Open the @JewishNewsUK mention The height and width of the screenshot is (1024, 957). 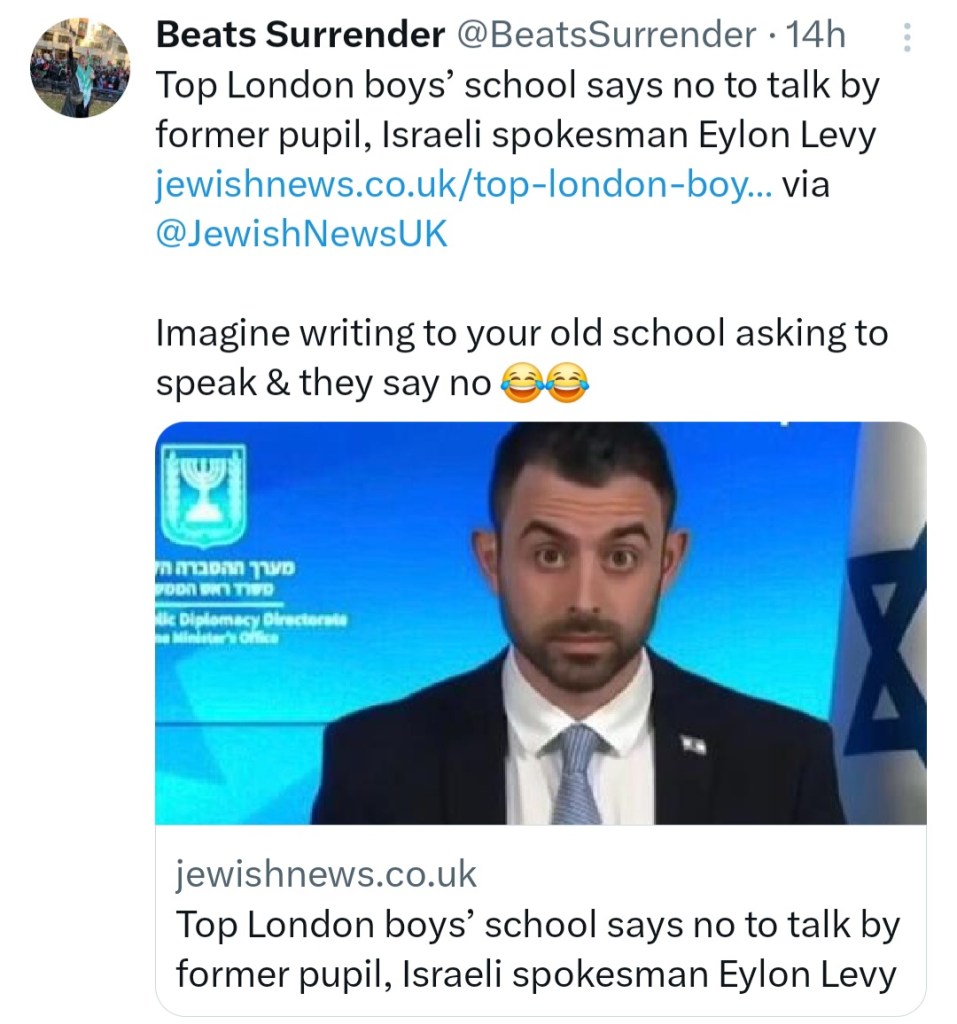(301, 235)
